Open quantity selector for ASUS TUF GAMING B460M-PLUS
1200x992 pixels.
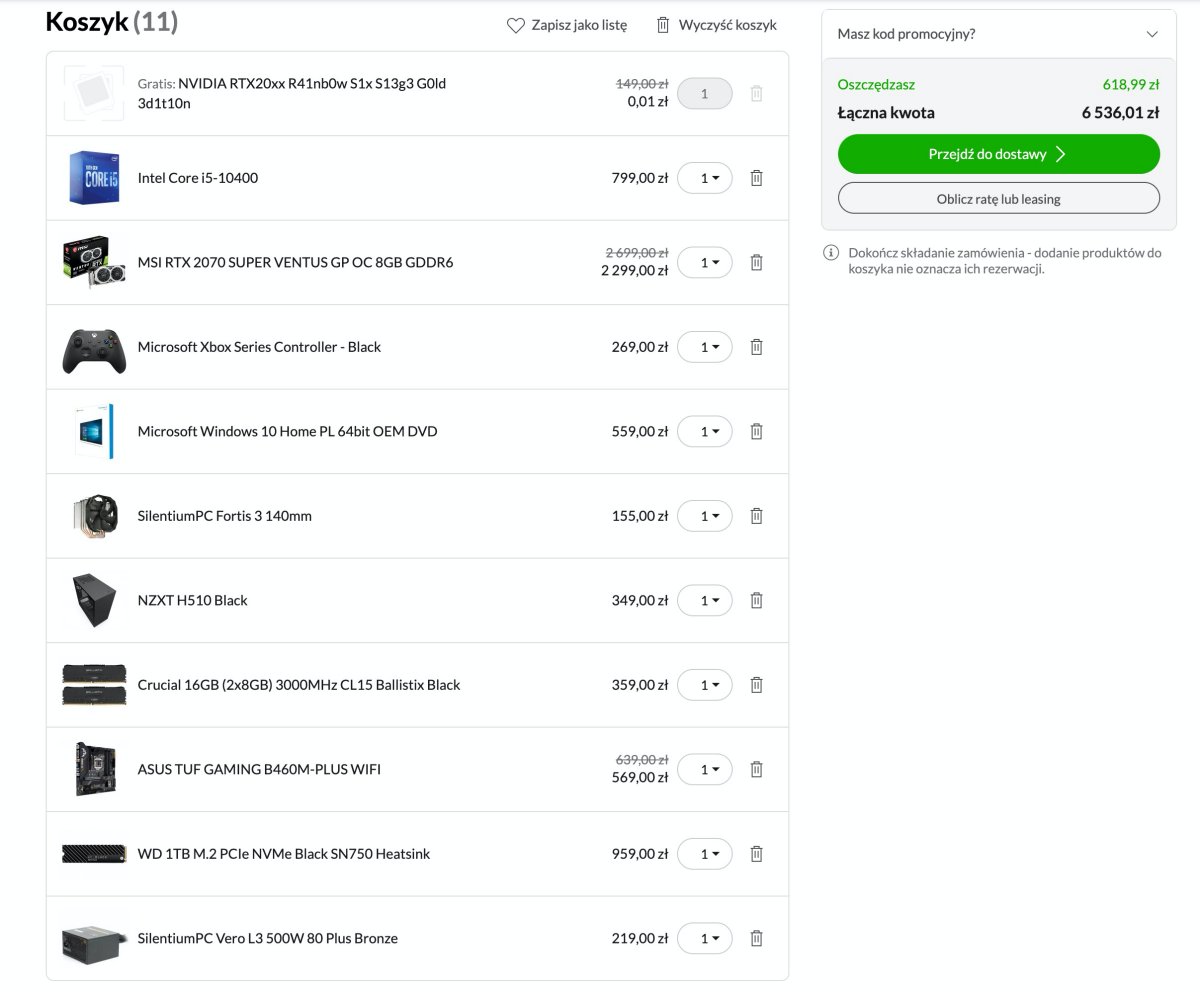pos(705,769)
